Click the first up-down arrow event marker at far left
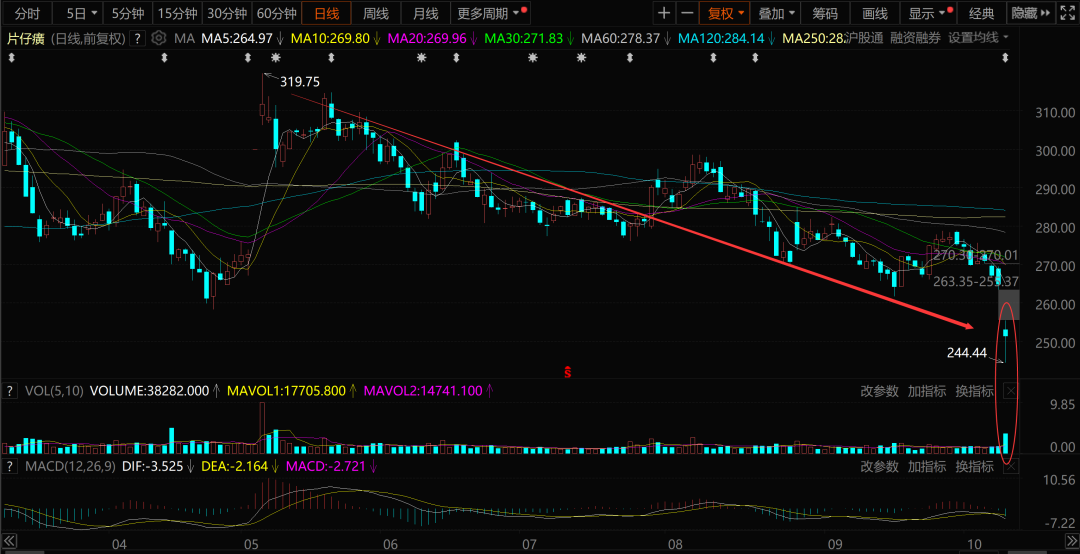The height and width of the screenshot is (554, 1080). coord(12,59)
